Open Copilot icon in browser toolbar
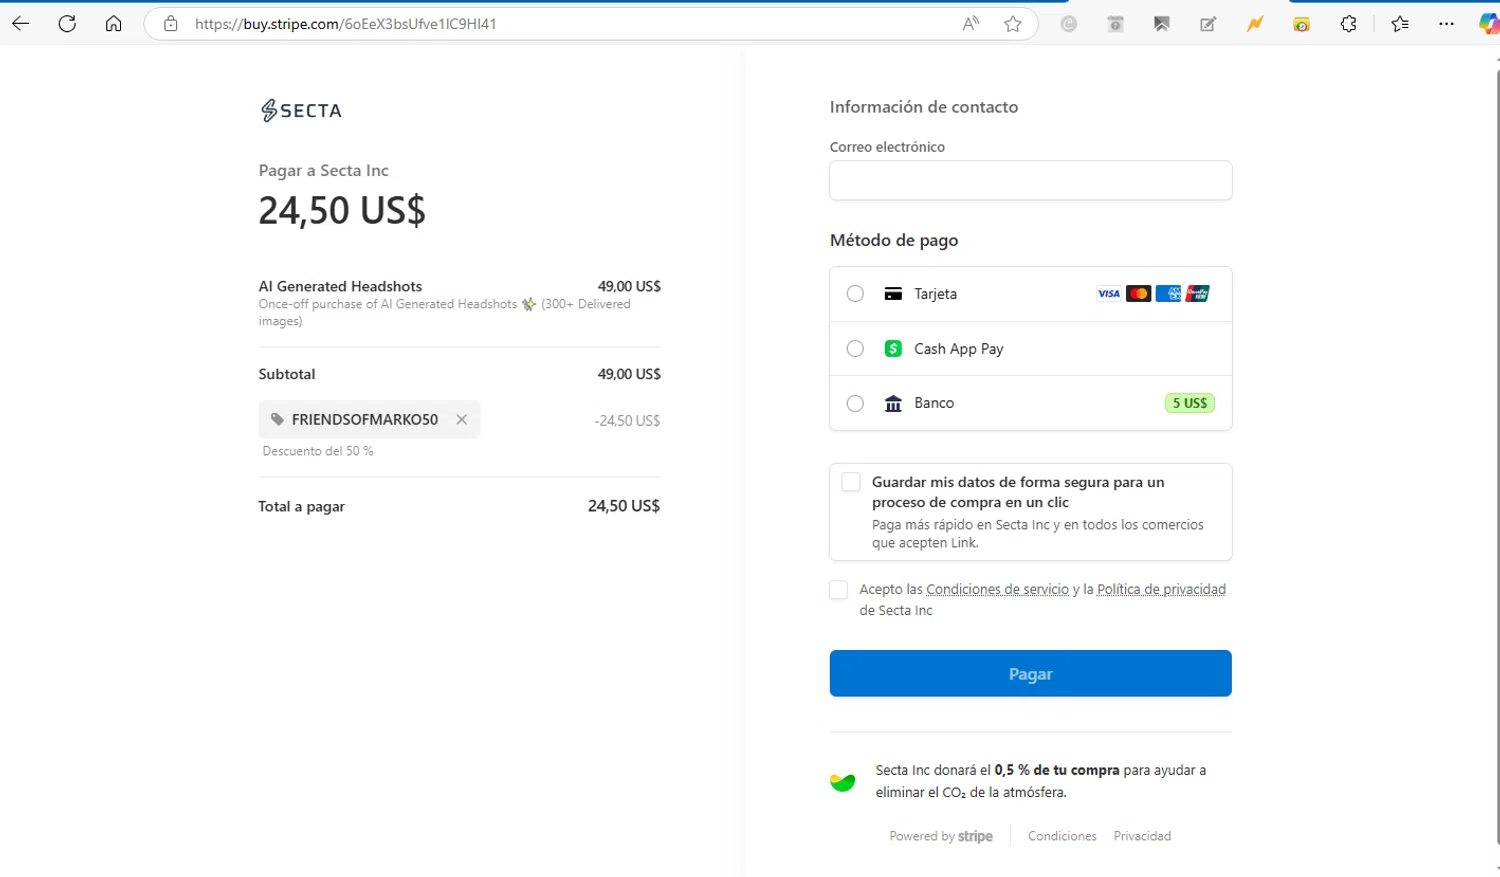 pyautogui.click(x=1489, y=24)
